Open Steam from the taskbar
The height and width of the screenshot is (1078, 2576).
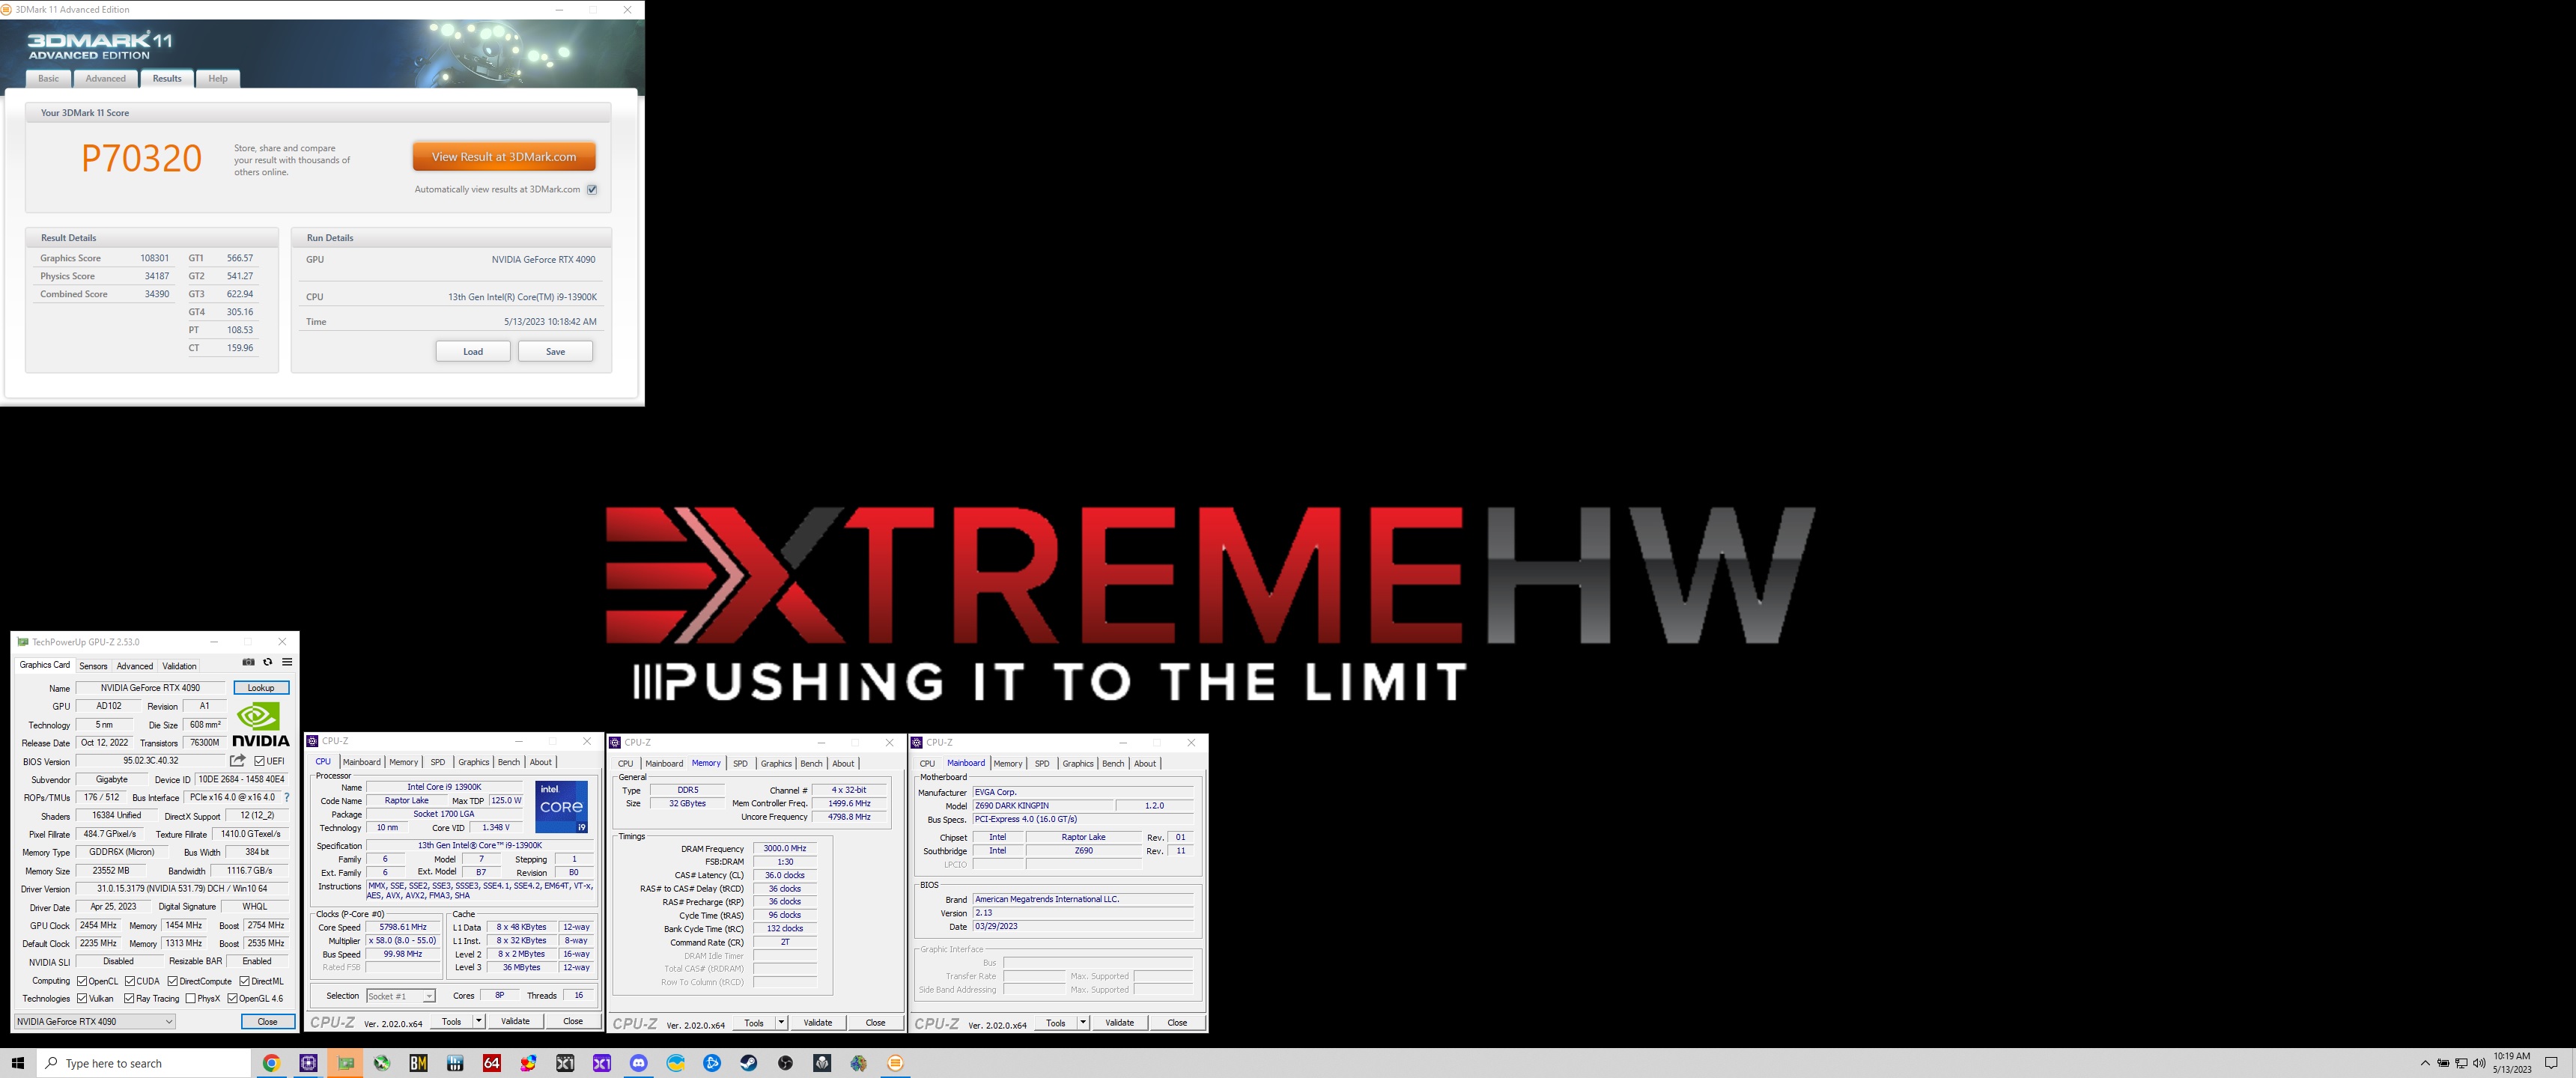[748, 1063]
